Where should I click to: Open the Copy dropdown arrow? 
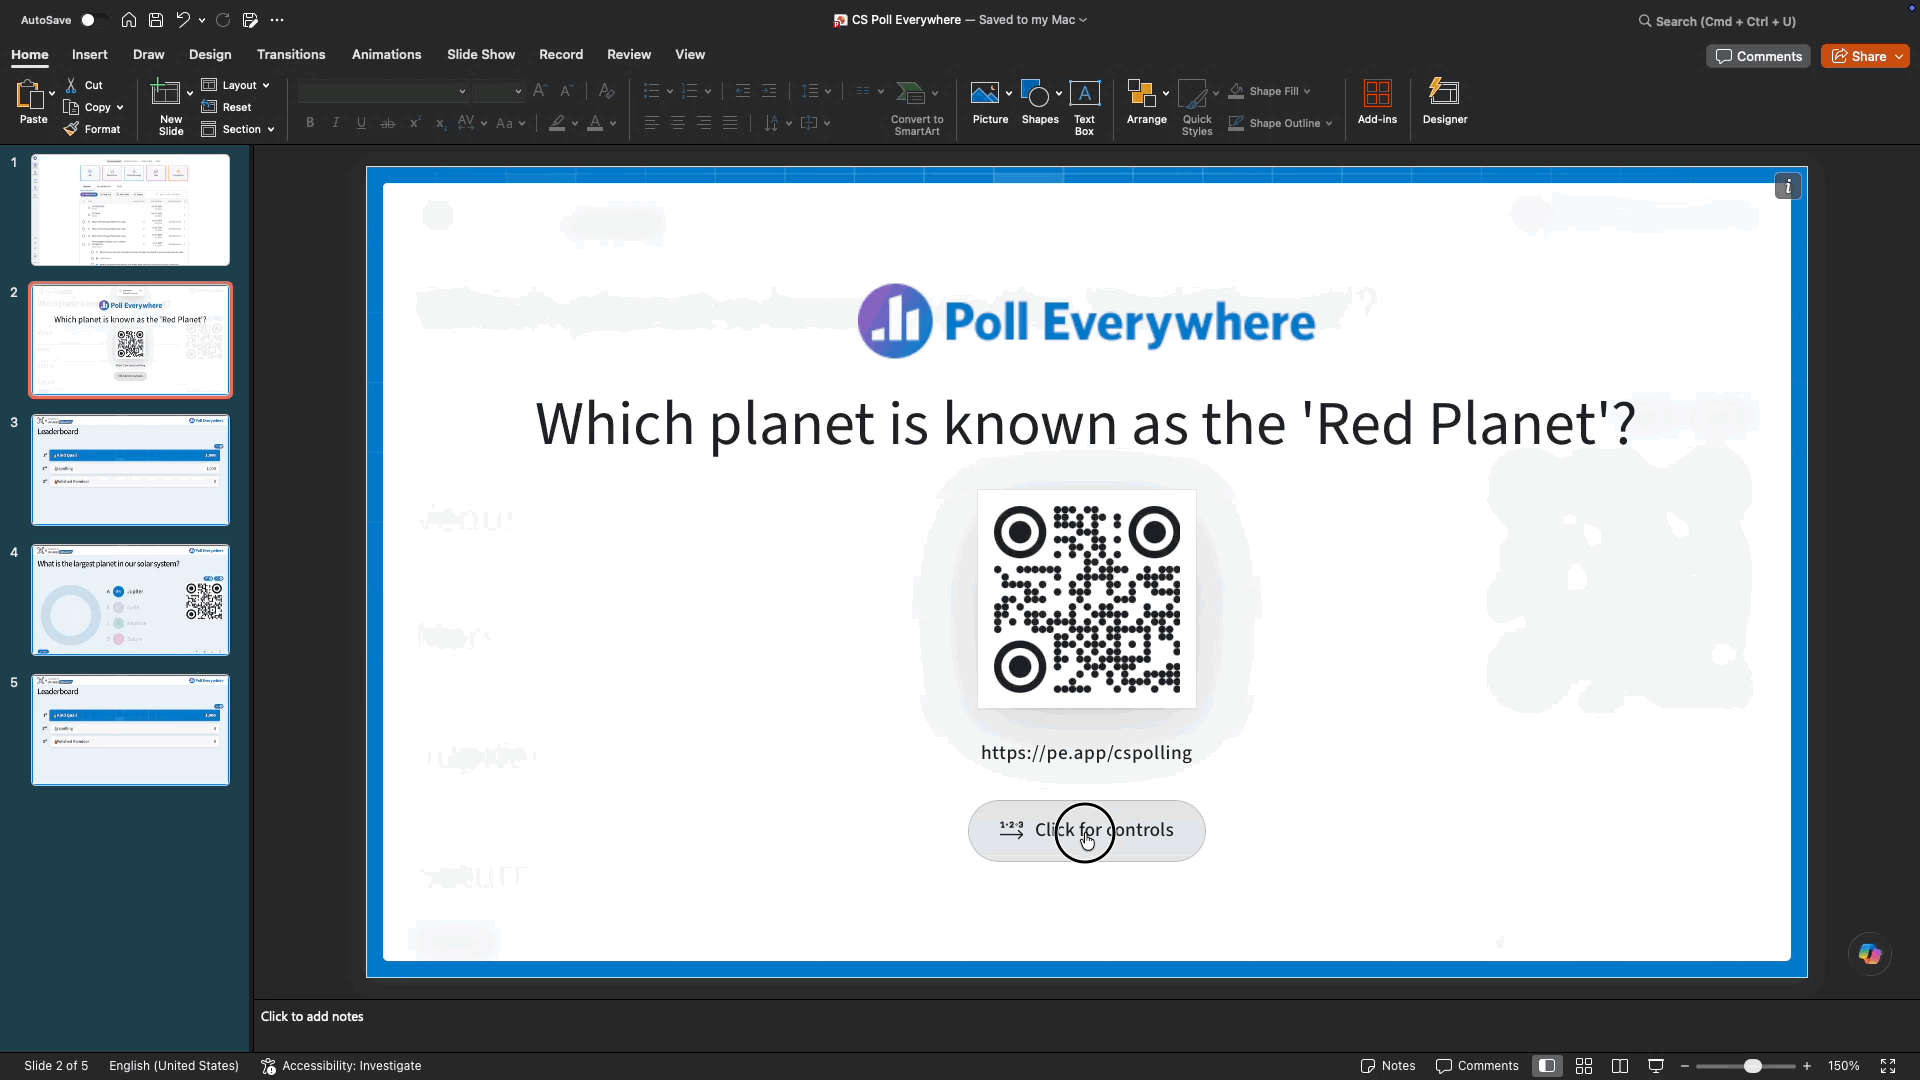click(120, 107)
